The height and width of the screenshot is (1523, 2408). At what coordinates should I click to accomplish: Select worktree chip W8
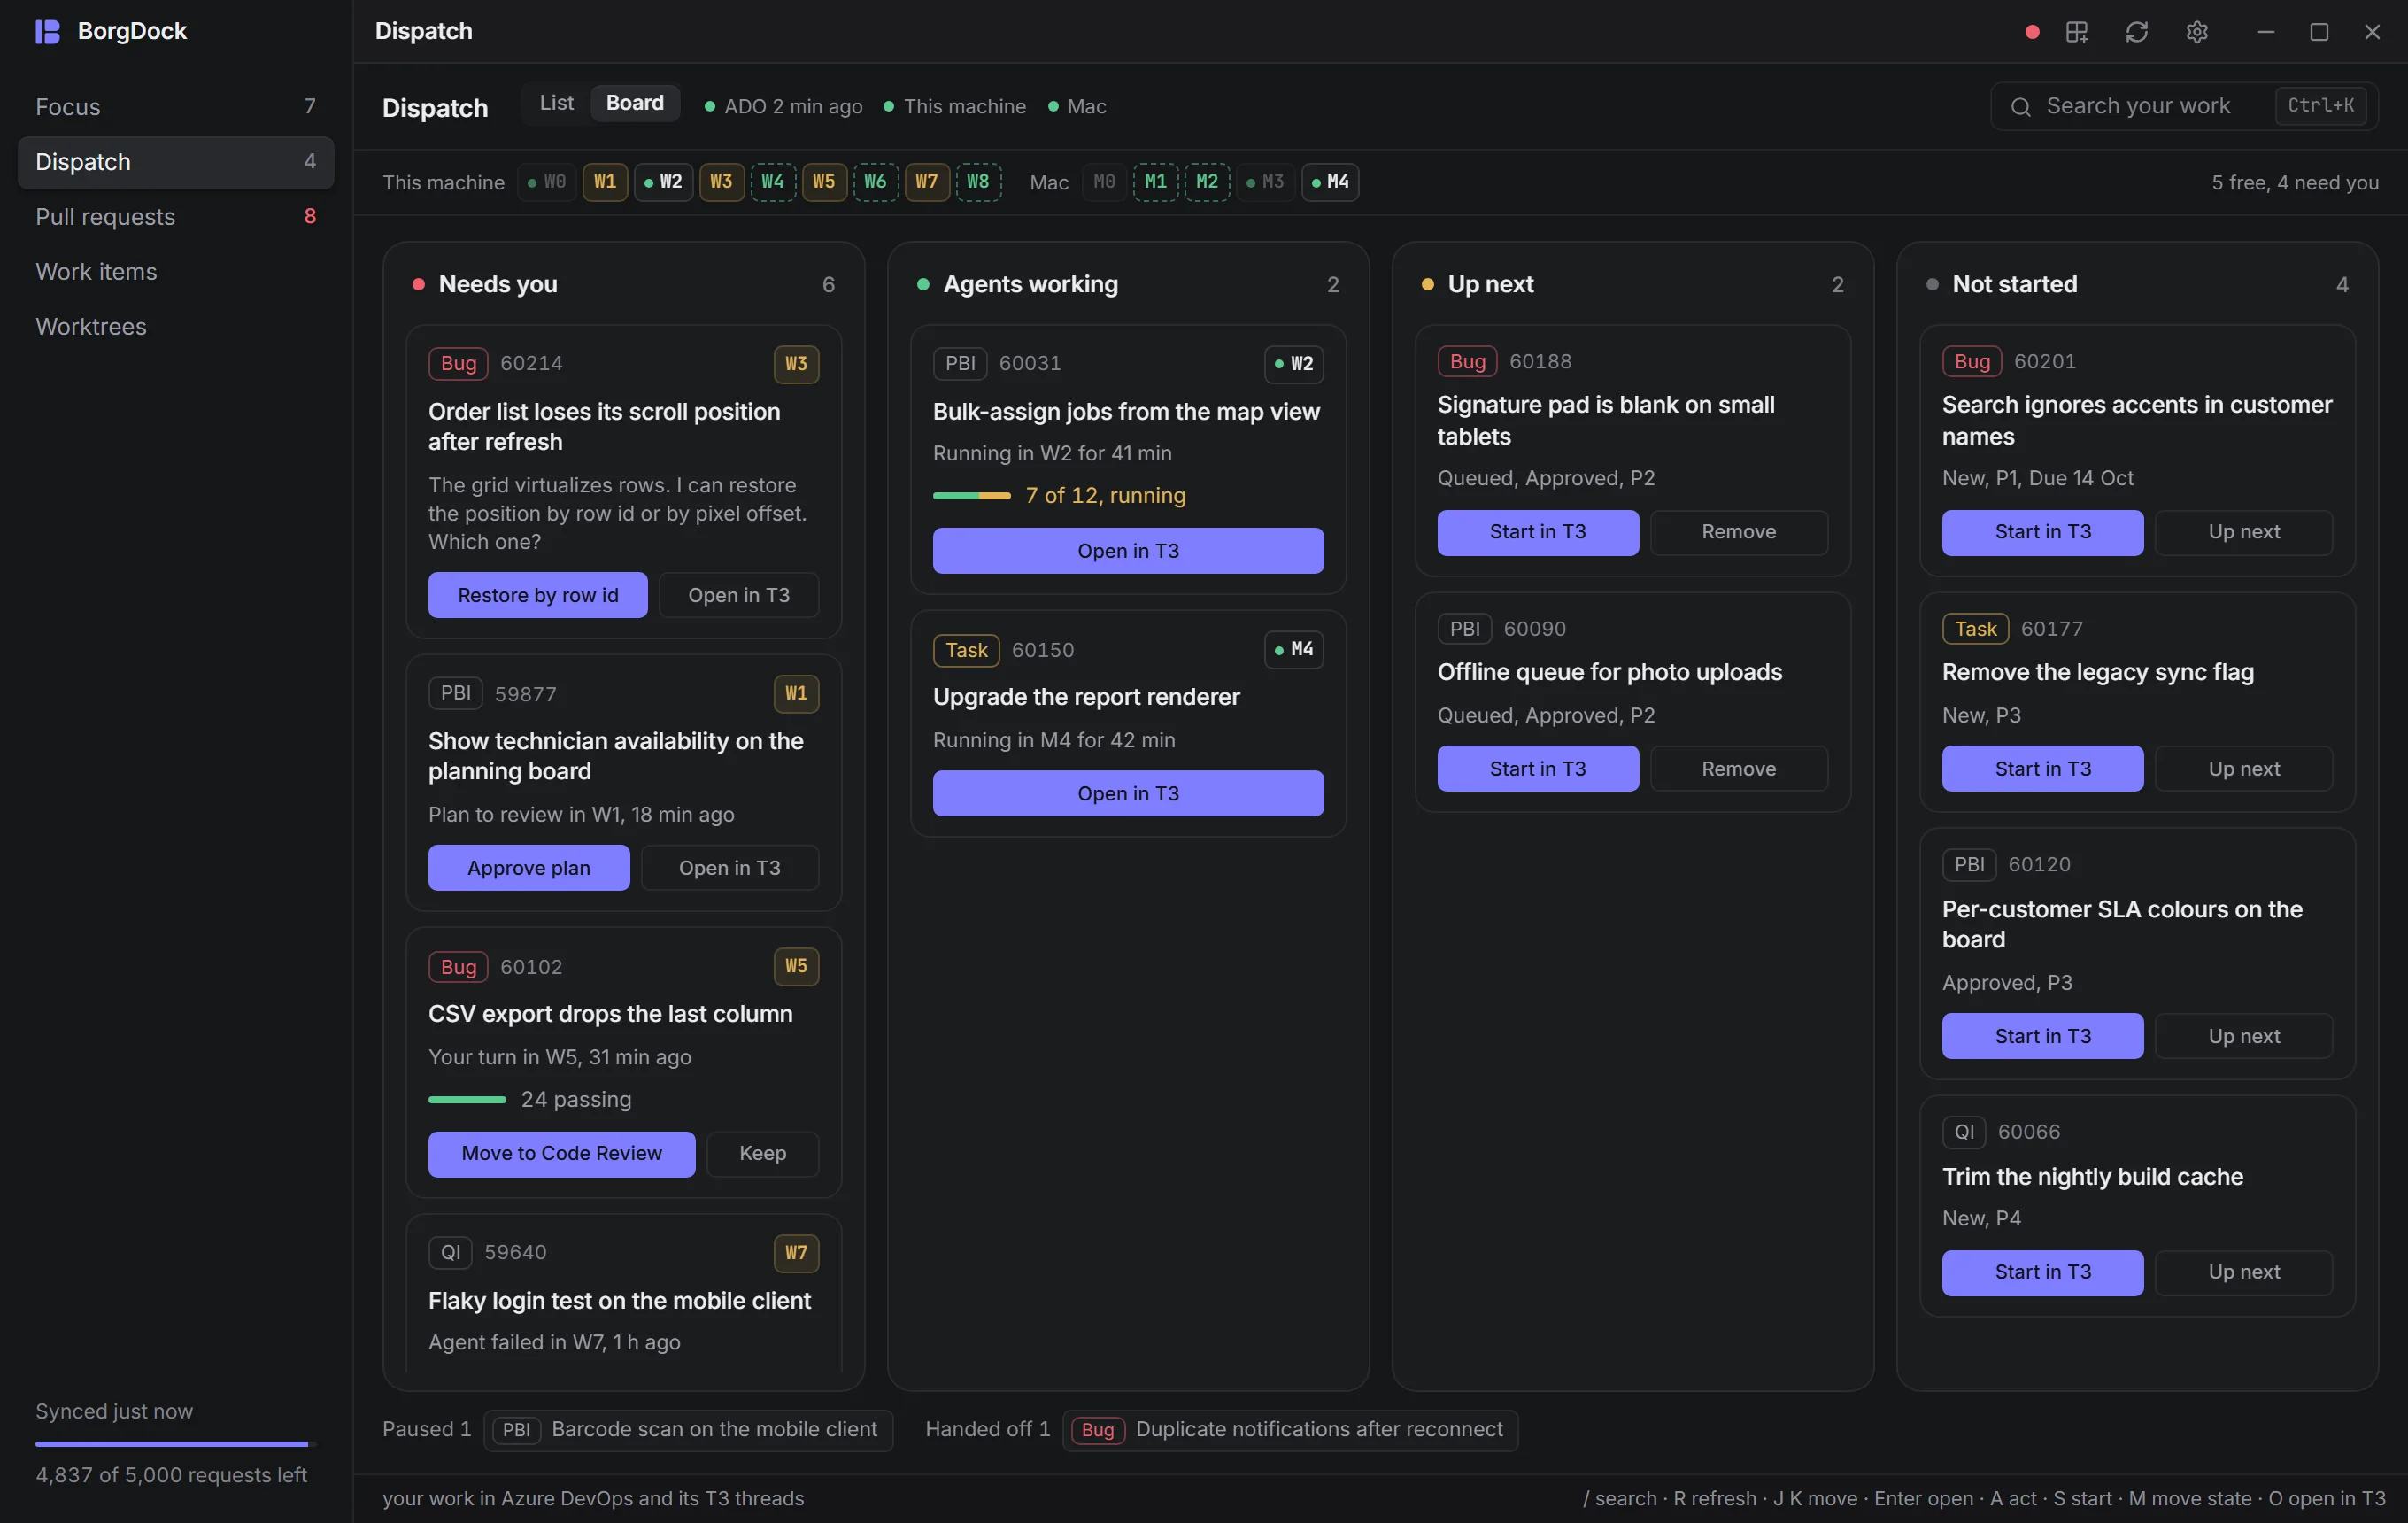978,182
